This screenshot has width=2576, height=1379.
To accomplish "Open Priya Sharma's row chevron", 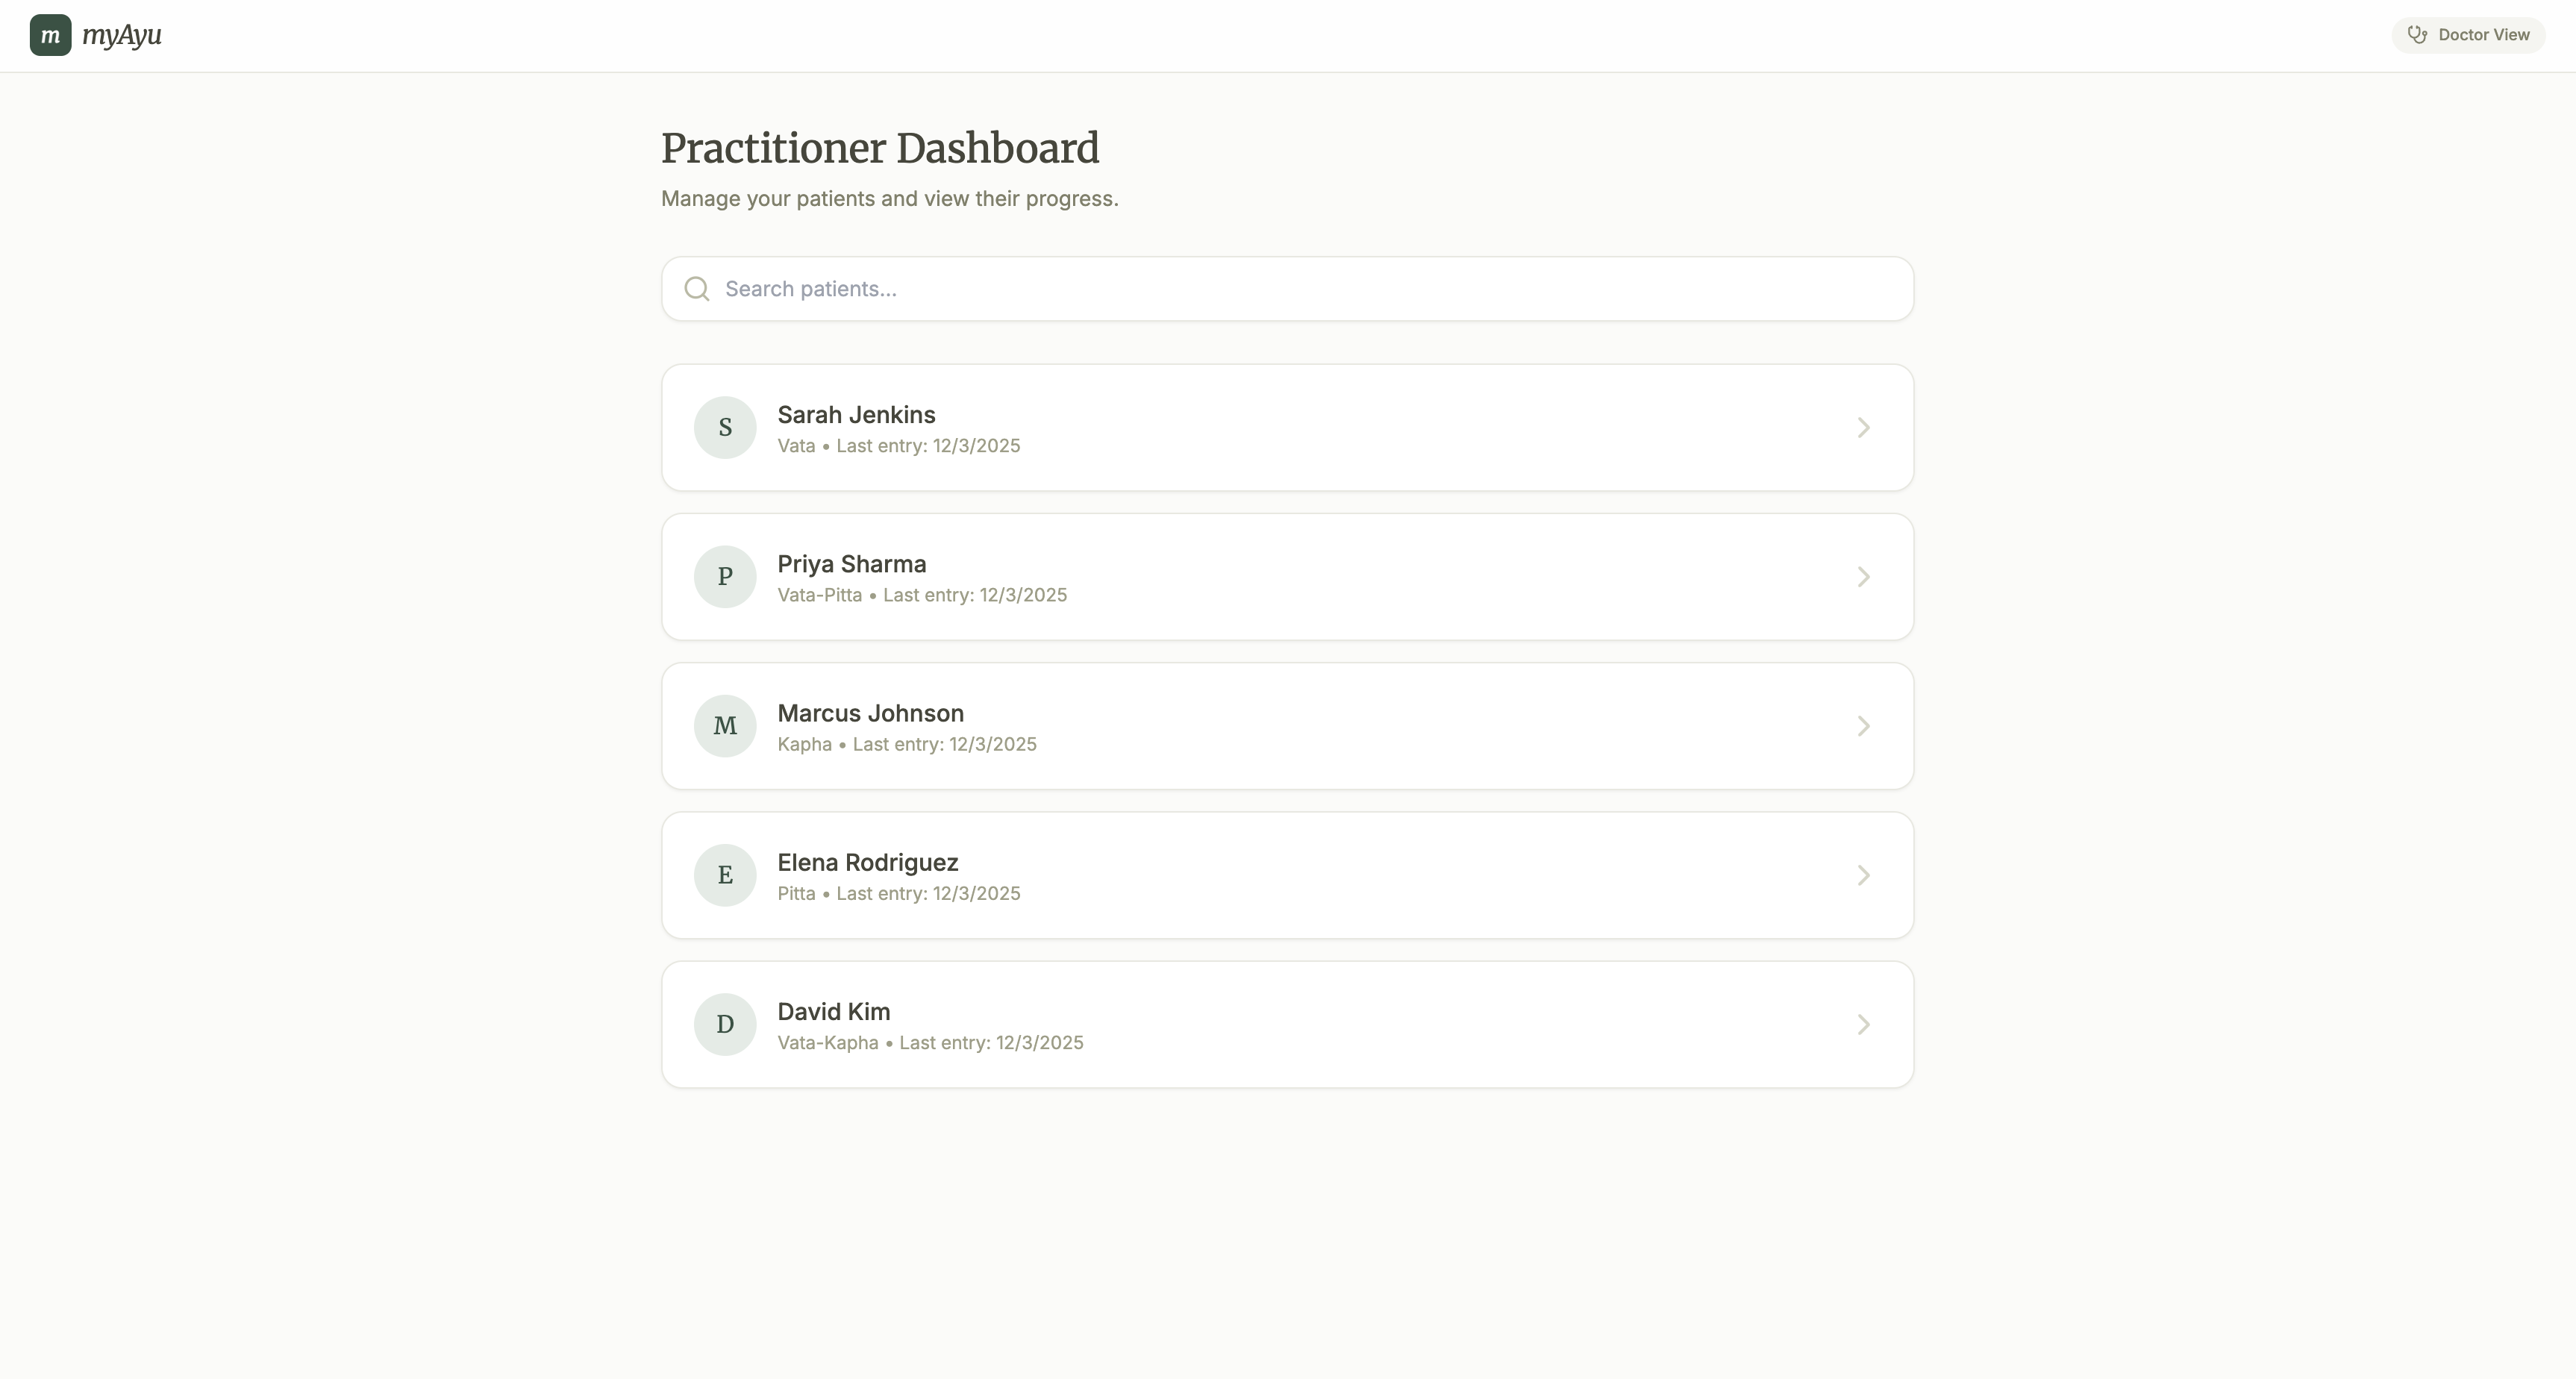I will 1863,577.
